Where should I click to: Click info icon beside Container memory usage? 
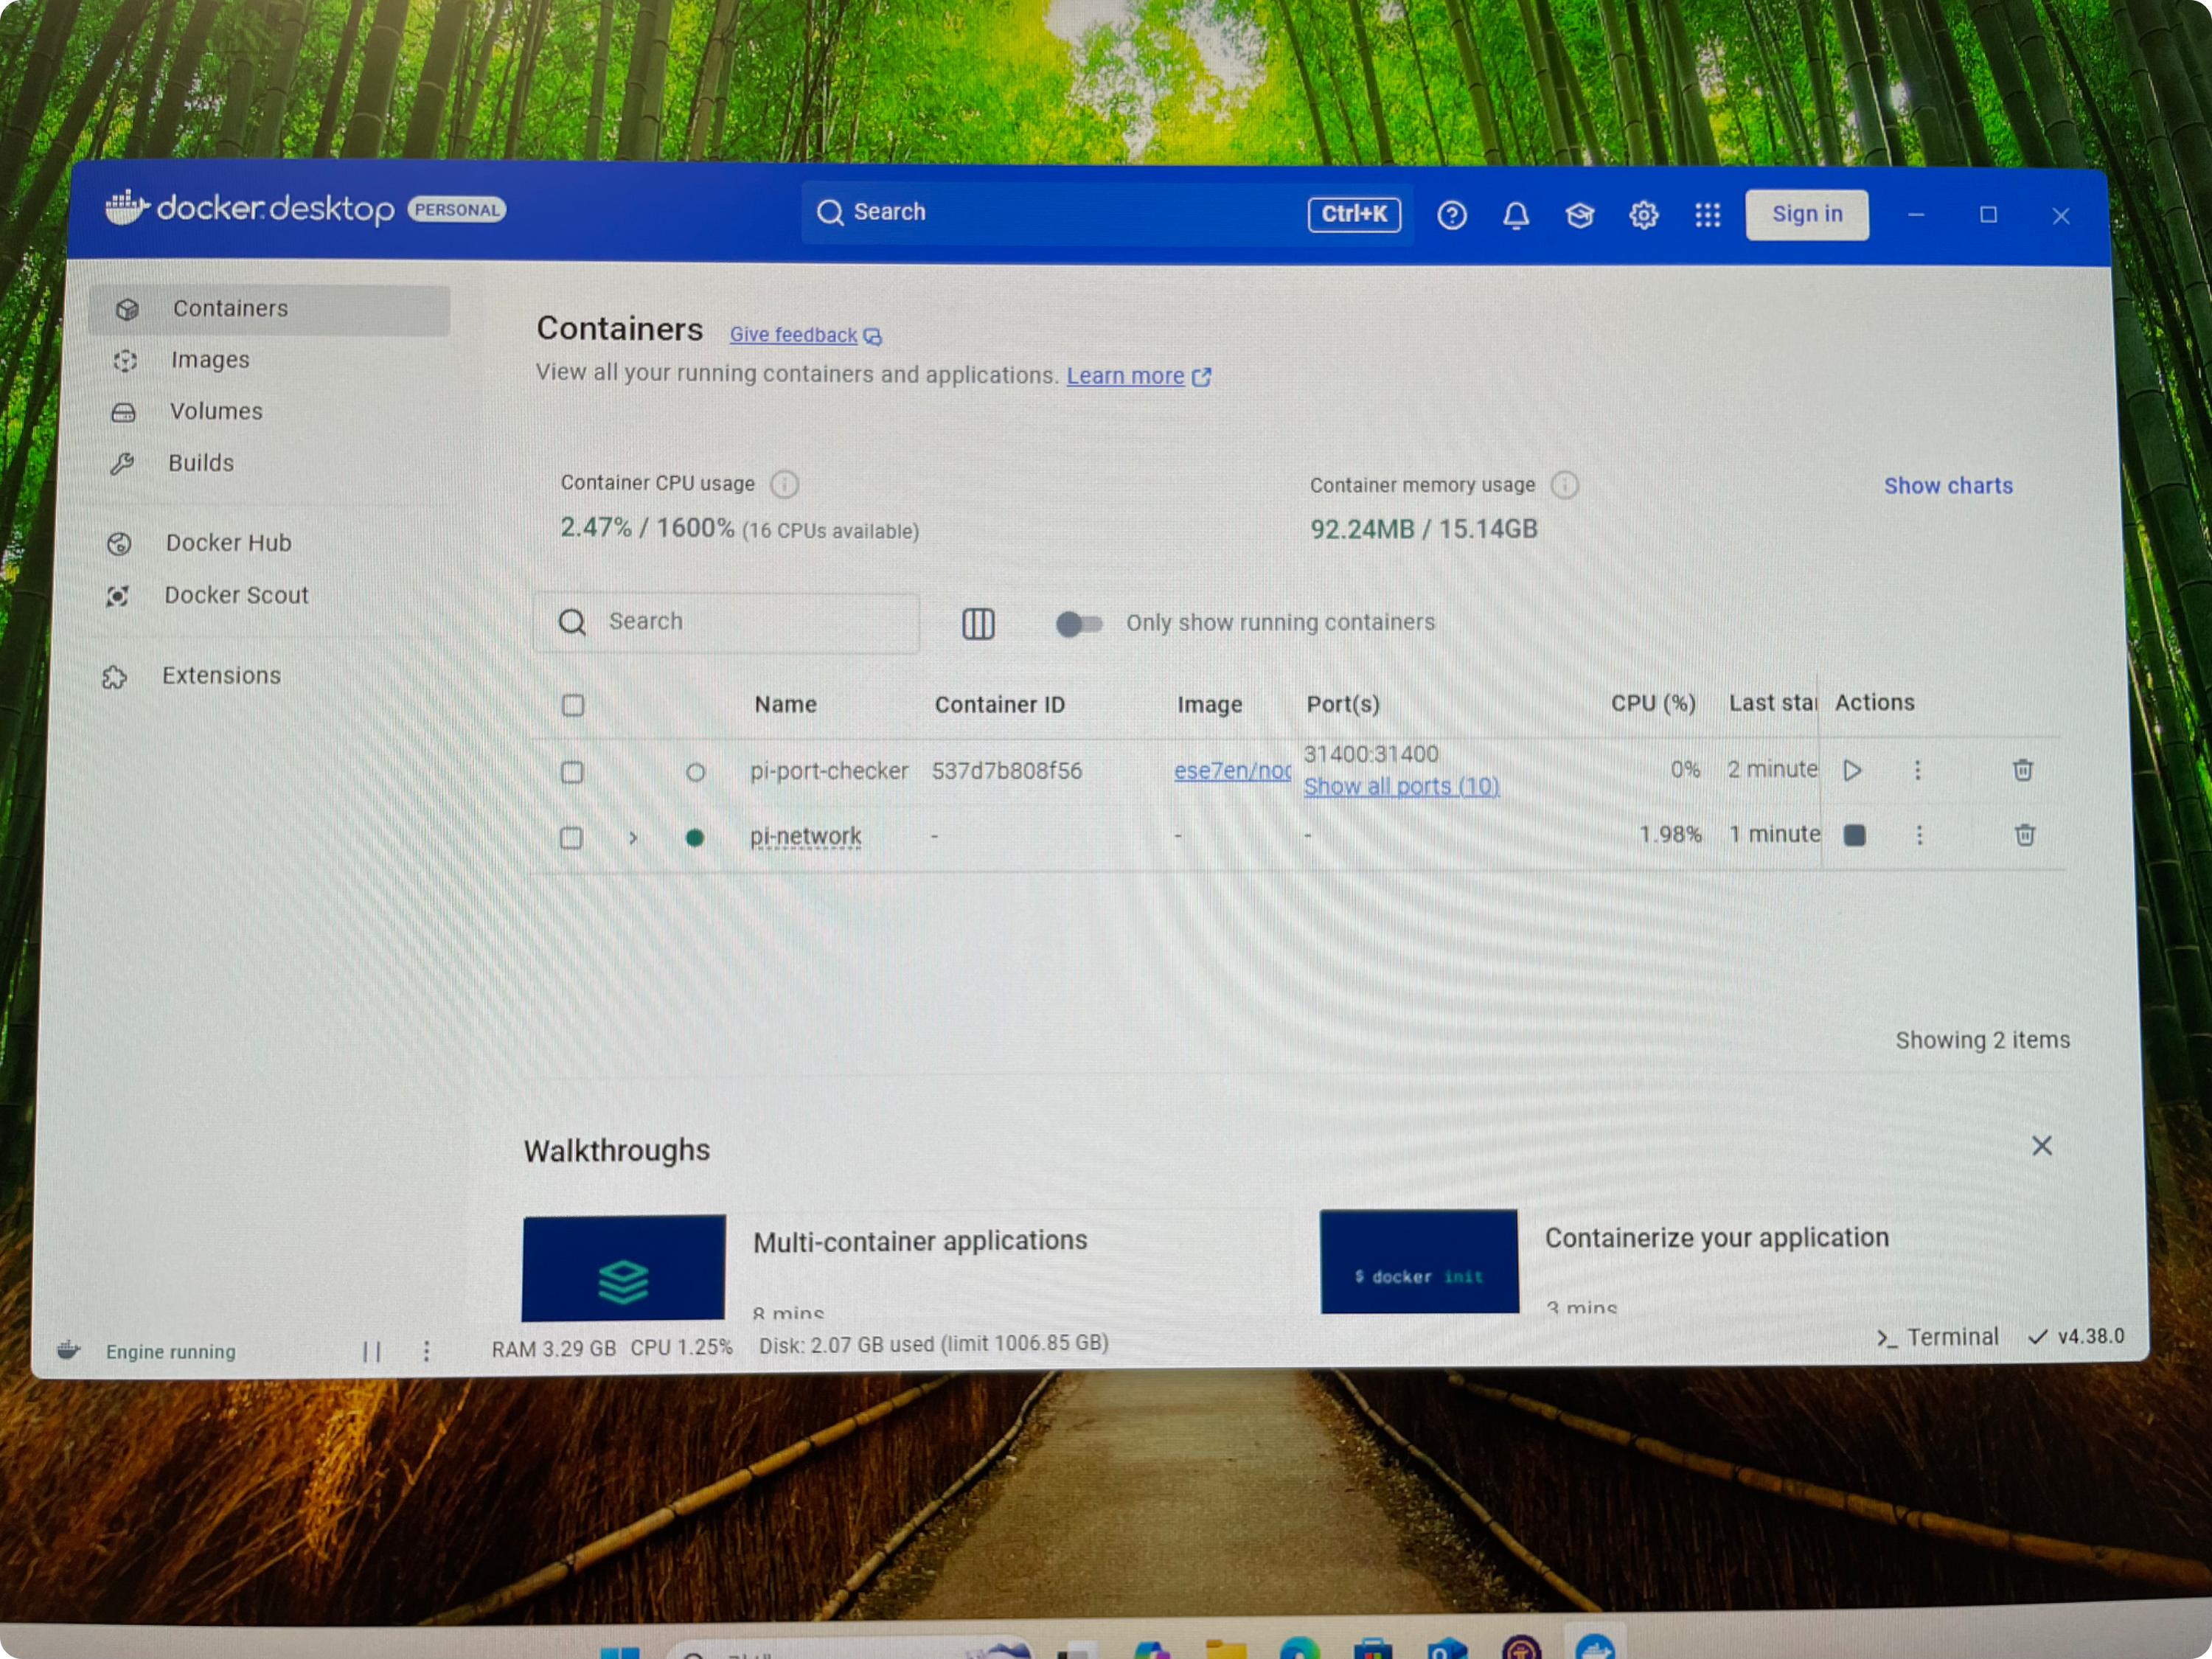click(x=1565, y=485)
